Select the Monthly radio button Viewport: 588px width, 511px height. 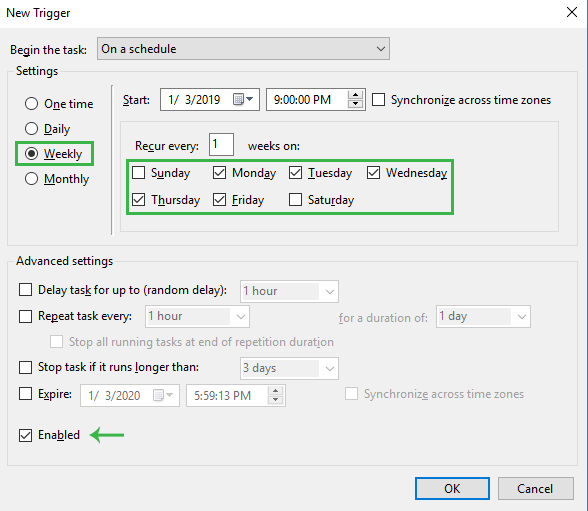point(32,178)
